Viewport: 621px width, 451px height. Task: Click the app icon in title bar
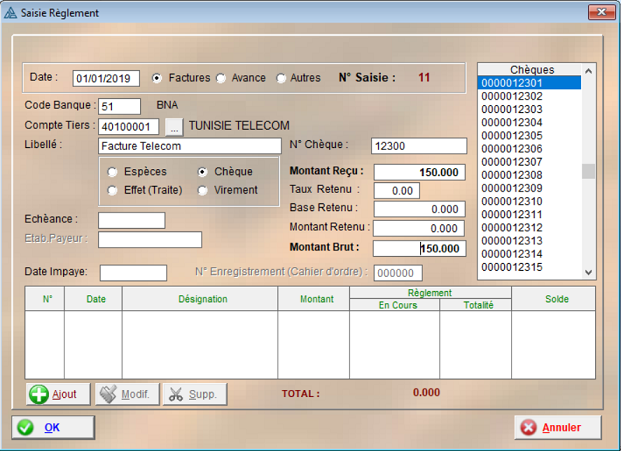click(10, 11)
